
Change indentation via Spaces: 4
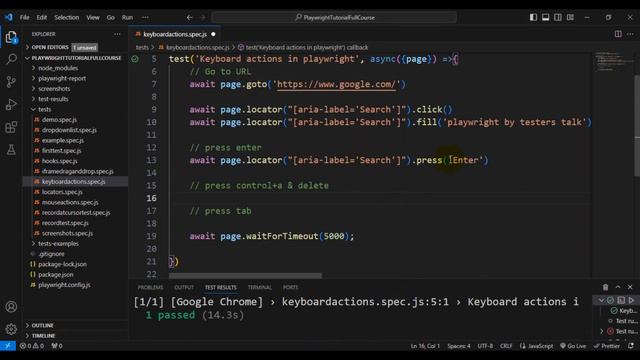pyautogui.click(x=459, y=346)
